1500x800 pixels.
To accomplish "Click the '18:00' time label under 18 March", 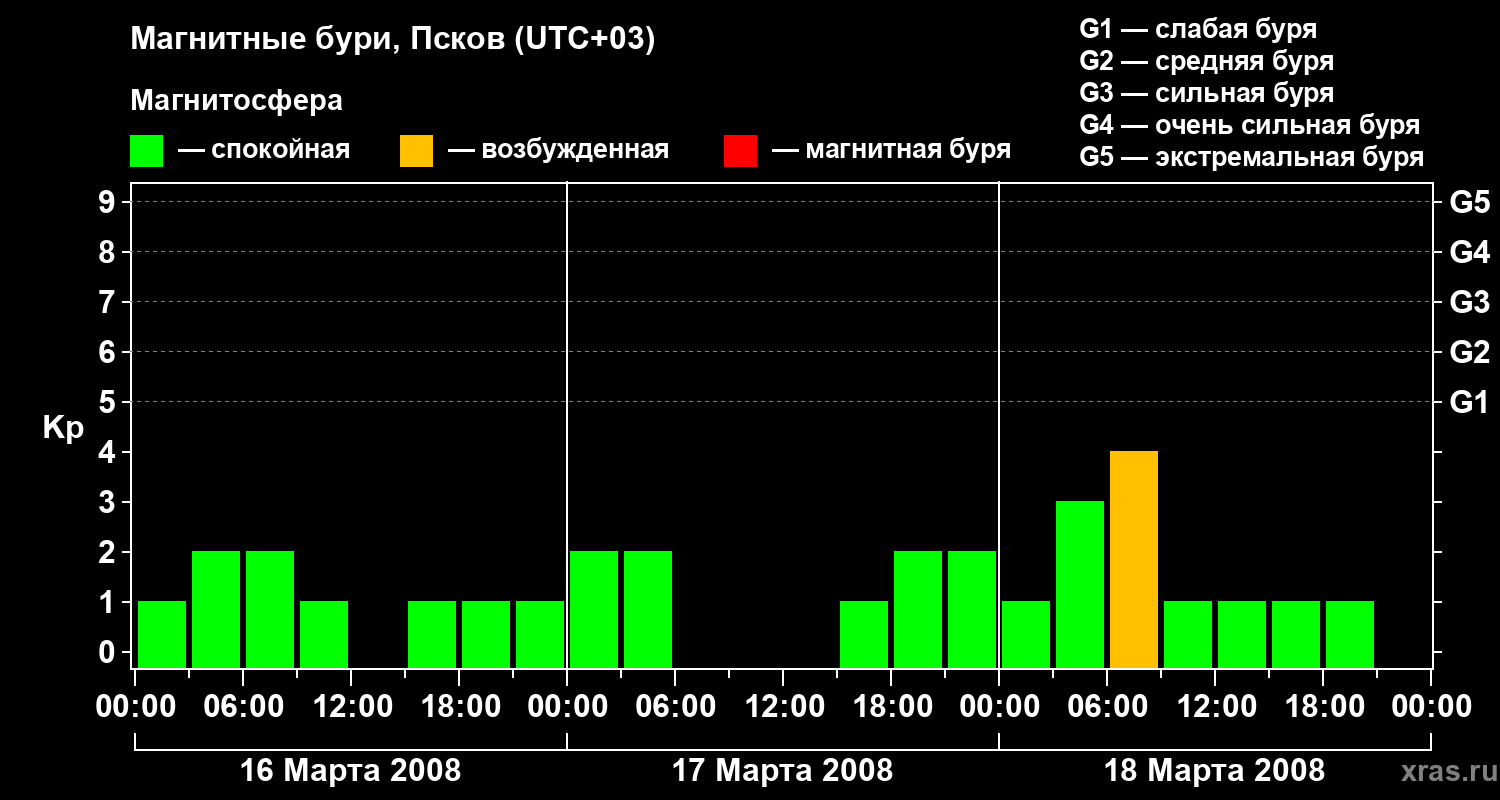I will (1323, 707).
